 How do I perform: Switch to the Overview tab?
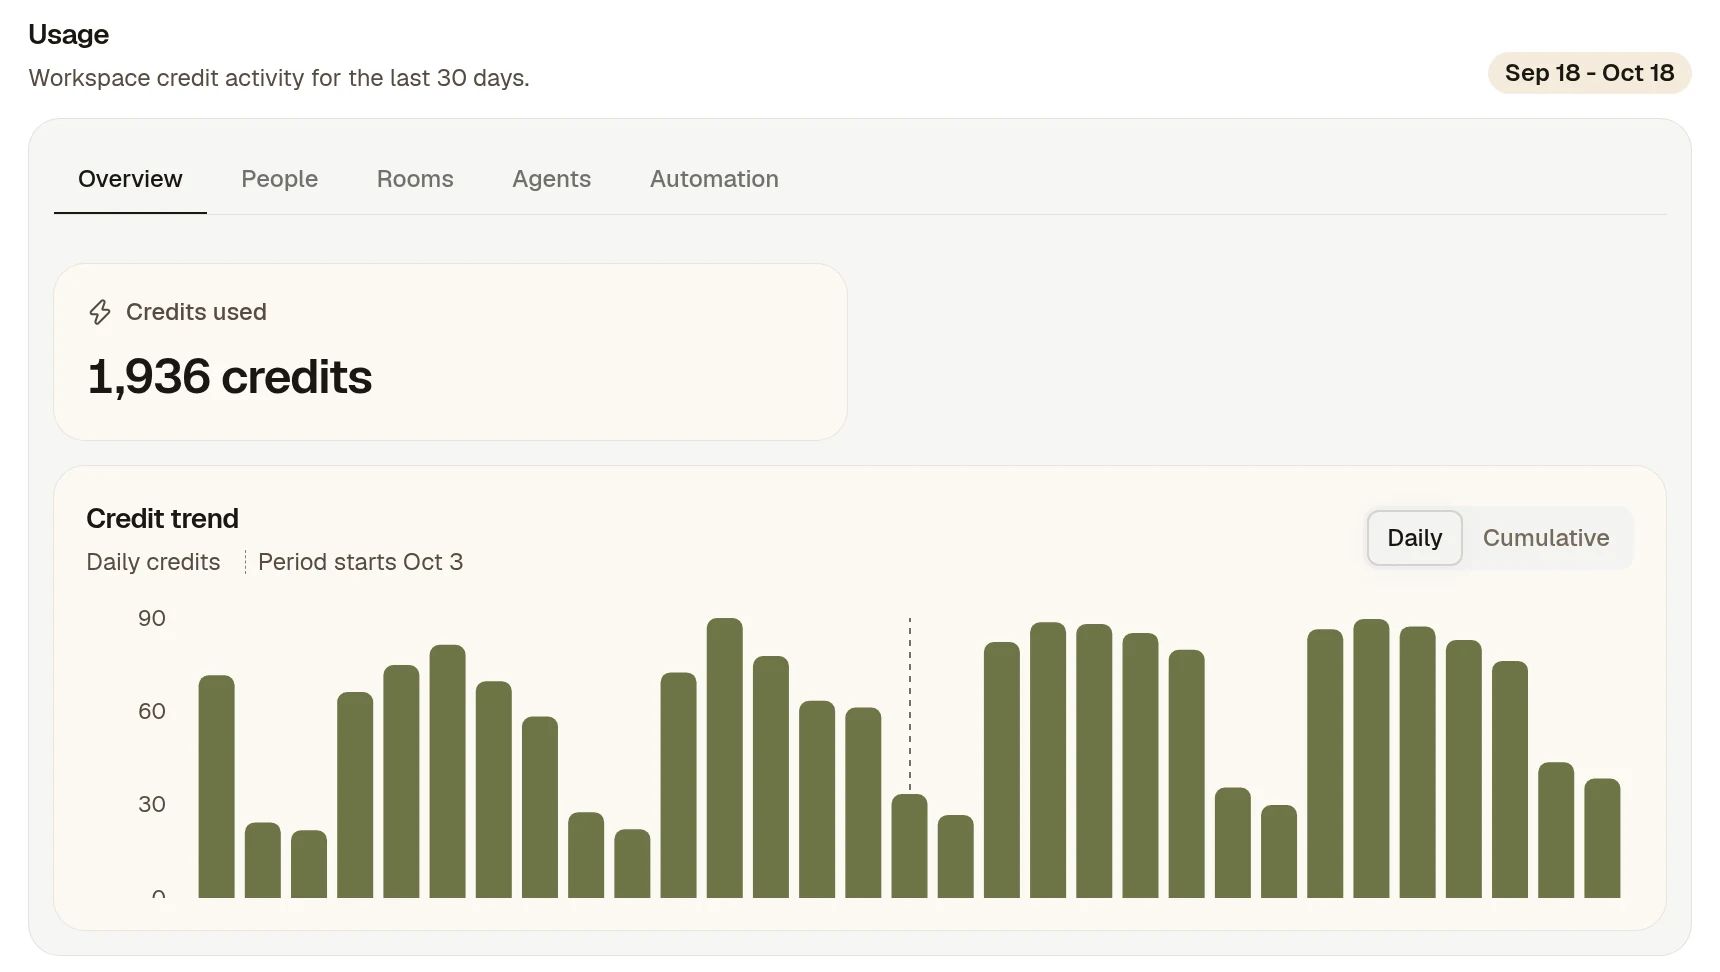click(130, 179)
